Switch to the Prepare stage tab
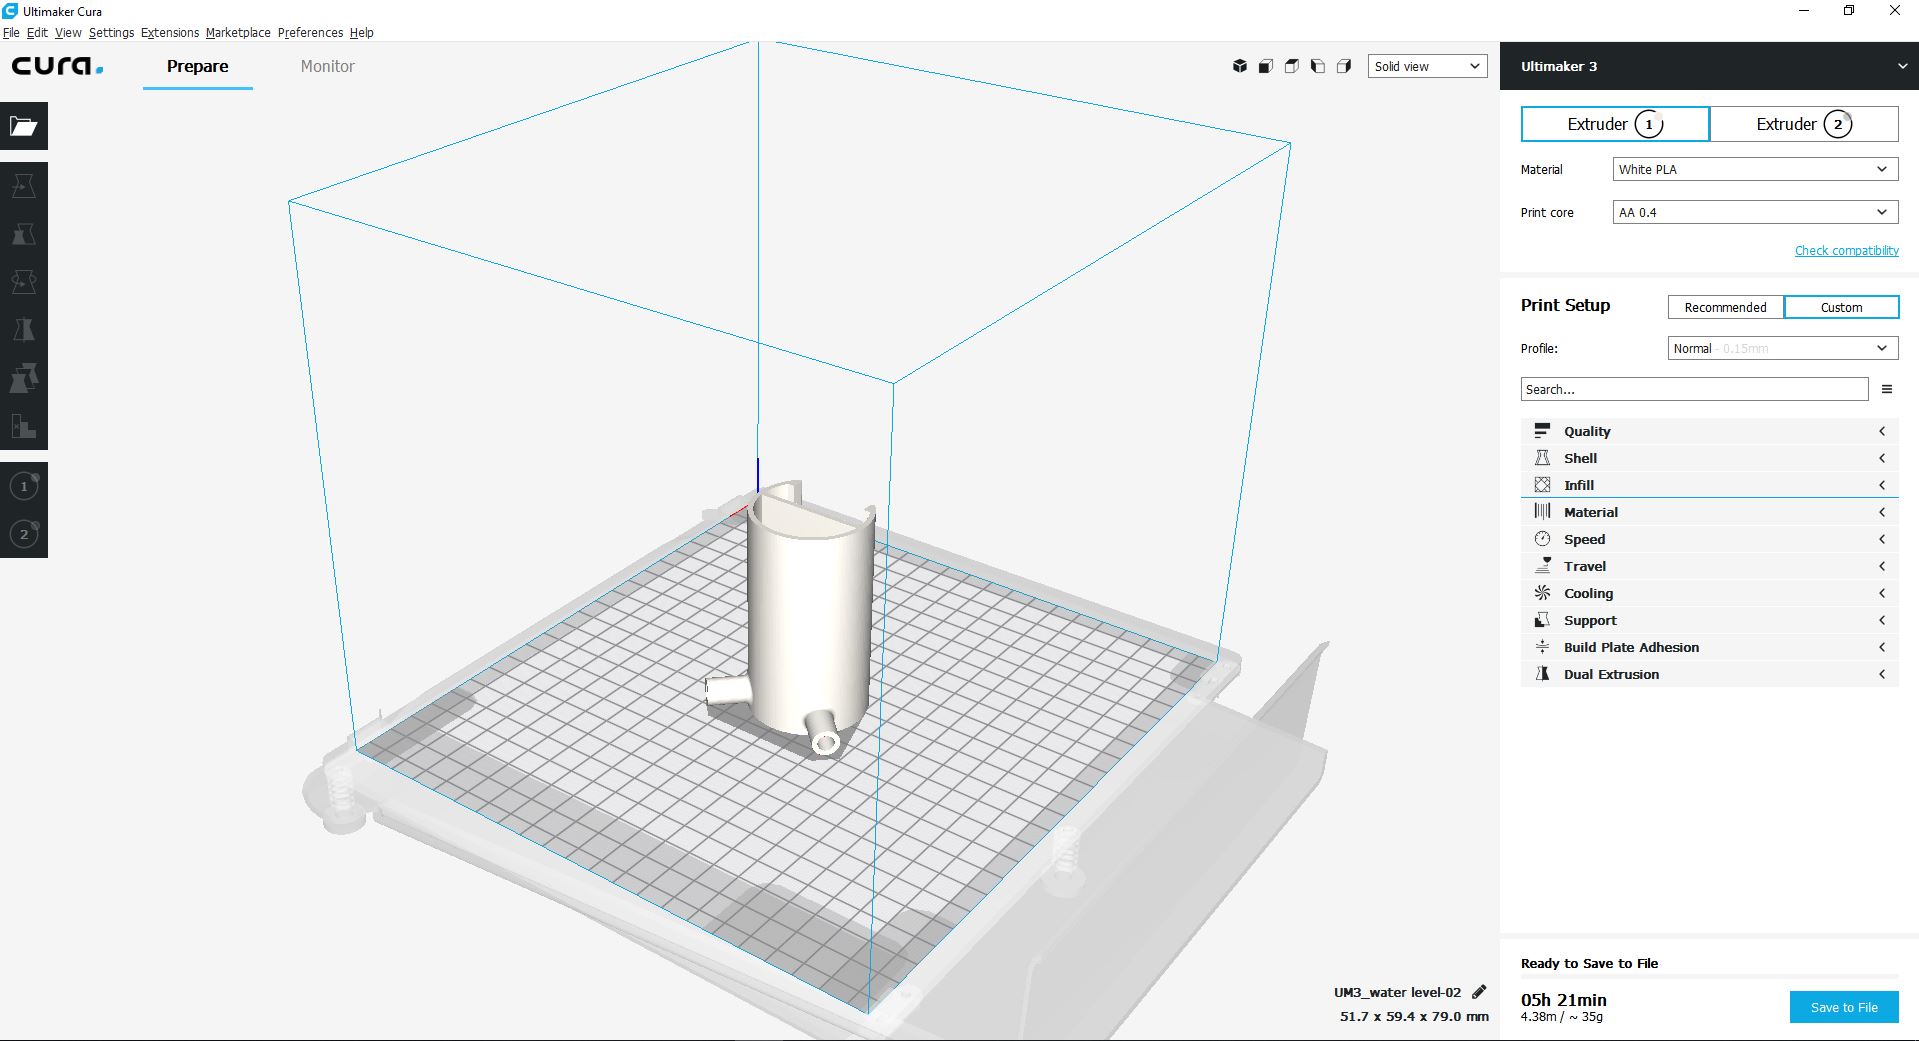 click(x=197, y=66)
